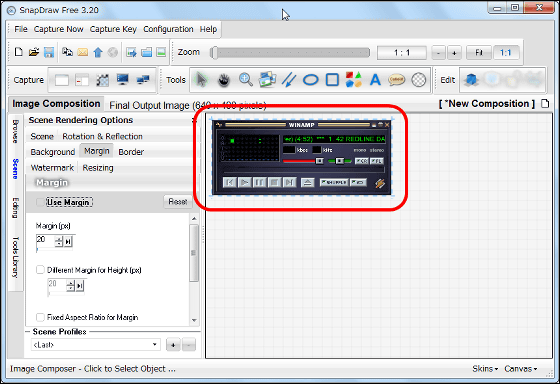This screenshot has width=560, height=384.
Task: Capture multiple monitors icon
Action: (x=143, y=79)
